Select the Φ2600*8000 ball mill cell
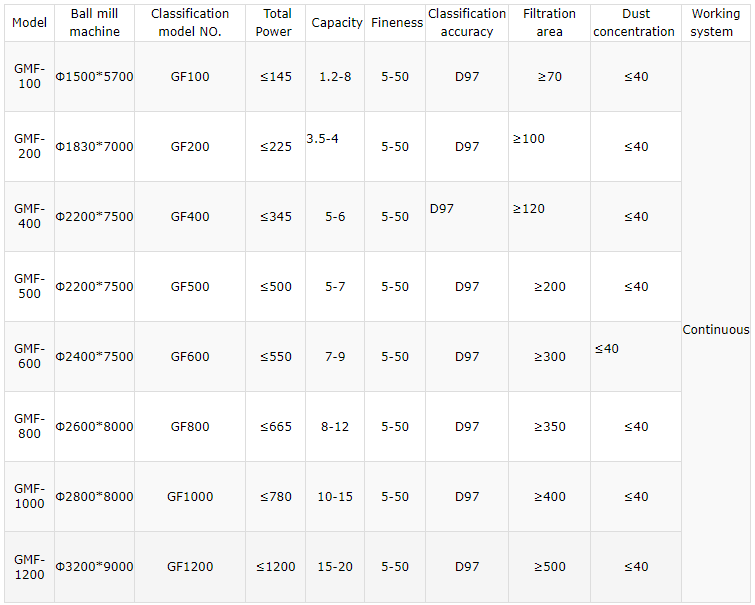755x605 pixels. [x=94, y=427]
